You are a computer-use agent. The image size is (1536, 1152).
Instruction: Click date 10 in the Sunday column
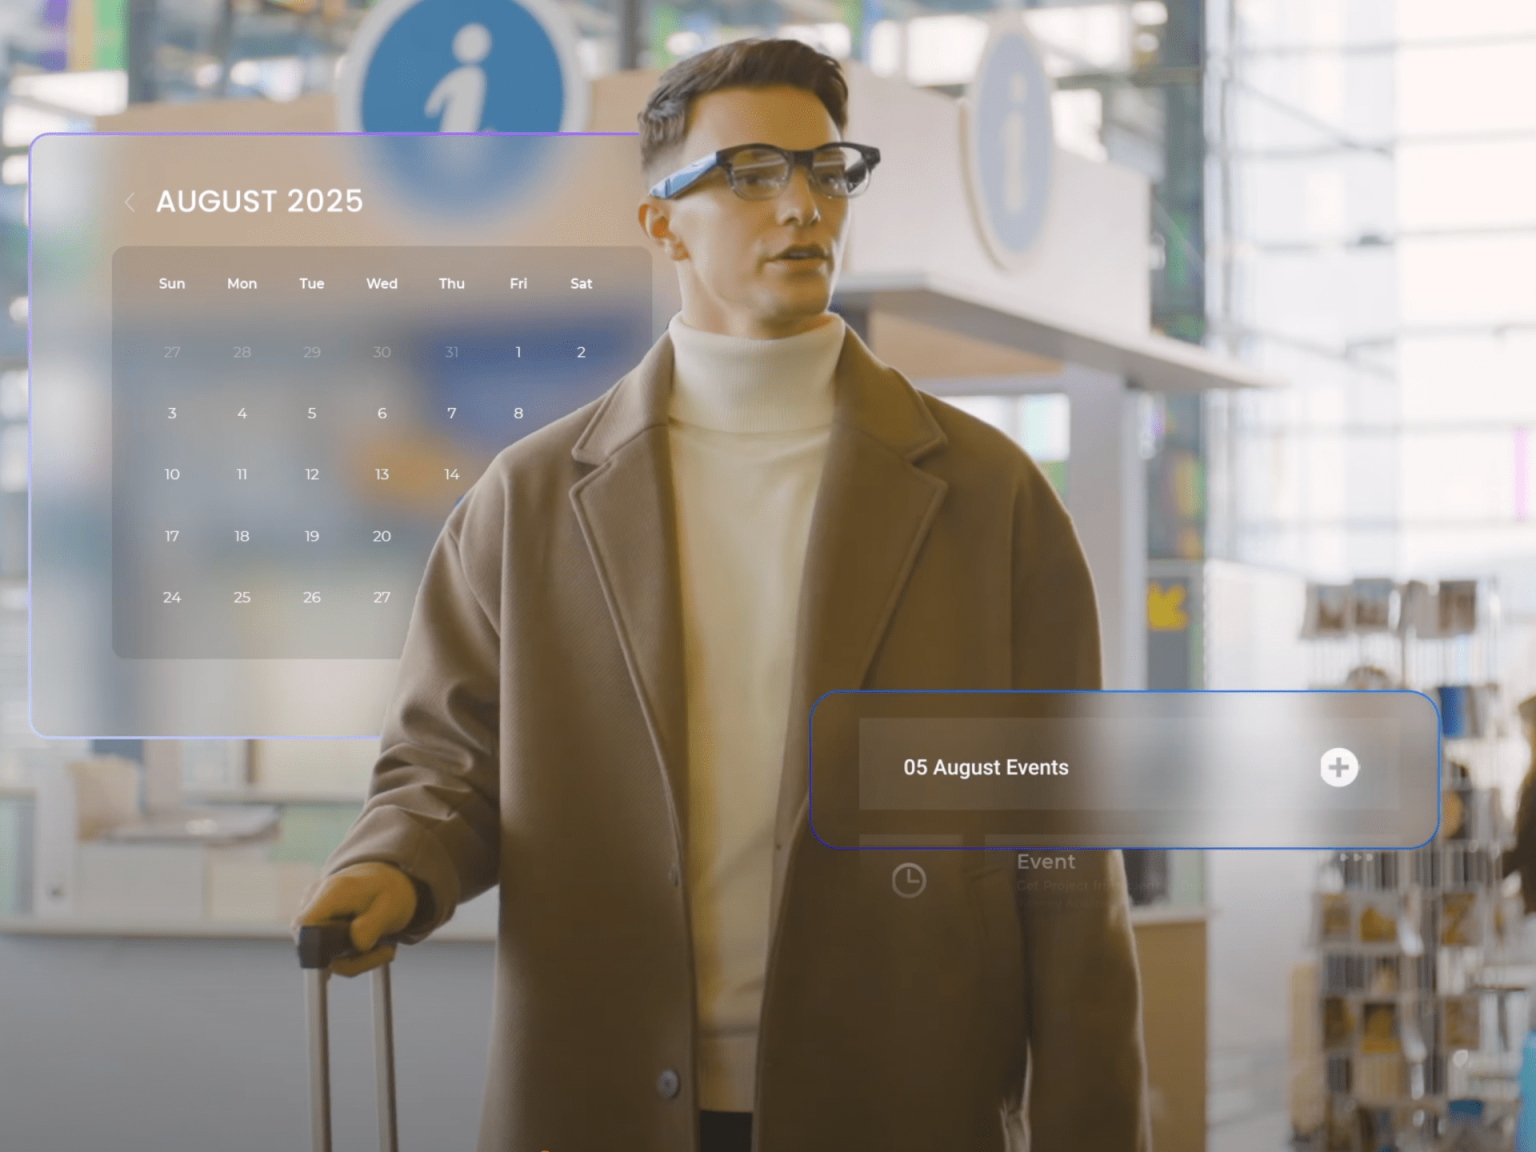click(x=172, y=474)
